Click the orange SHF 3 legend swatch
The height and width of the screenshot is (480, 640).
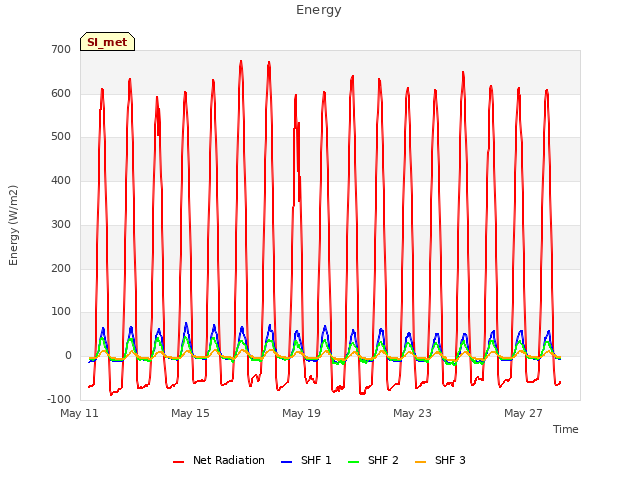pyautogui.click(x=420, y=462)
